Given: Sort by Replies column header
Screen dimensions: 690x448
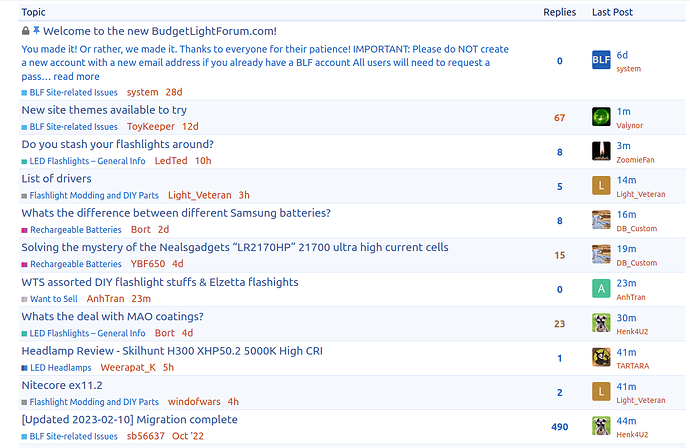Looking at the screenshot, I should tap(559, 12).
